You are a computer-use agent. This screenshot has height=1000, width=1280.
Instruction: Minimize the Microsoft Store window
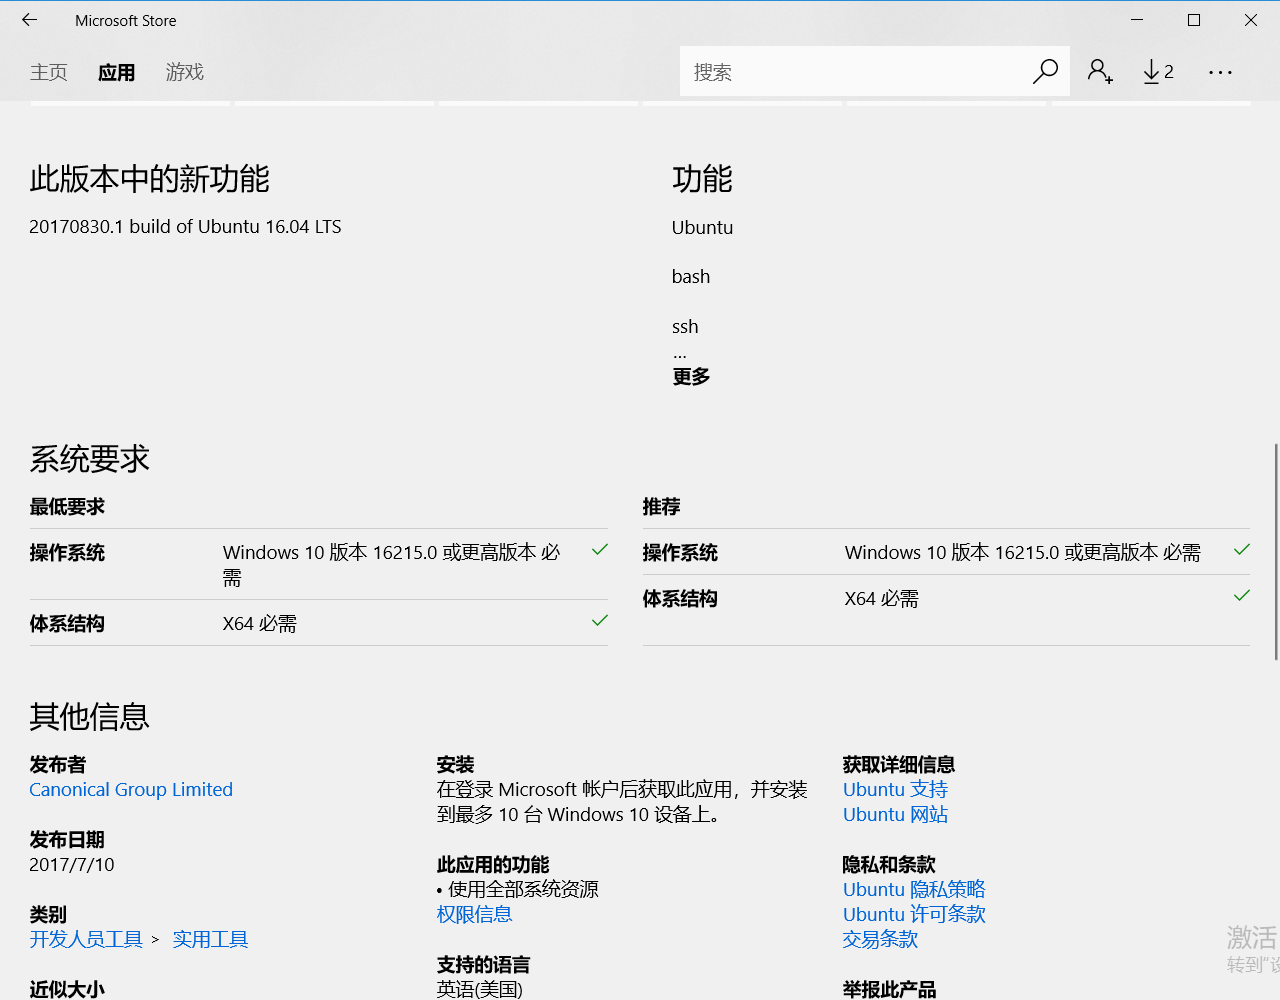1137,20
